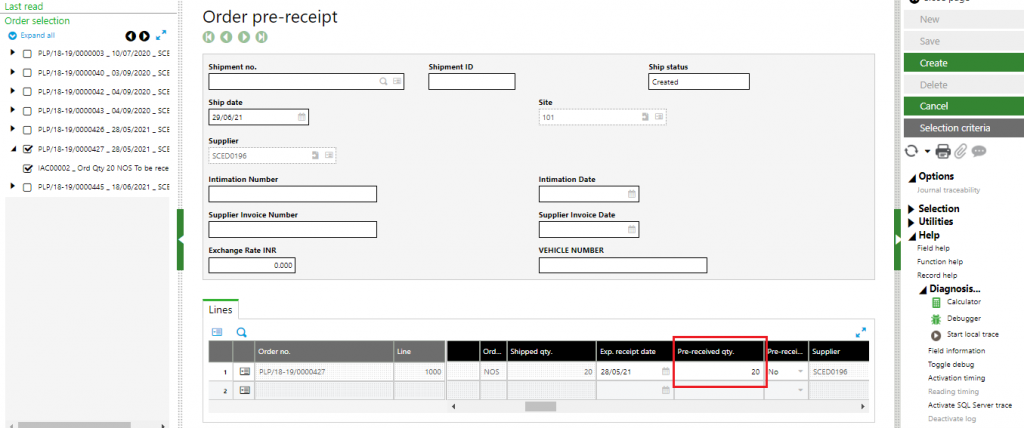Click the Pre-received qty. cell showing 20

[719, 371]
